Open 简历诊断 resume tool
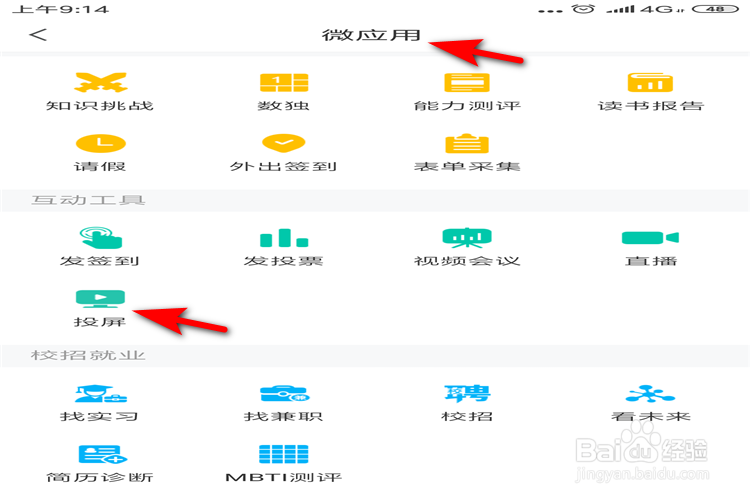The width and height of the screenshot is (750, 500). [100, 464]
